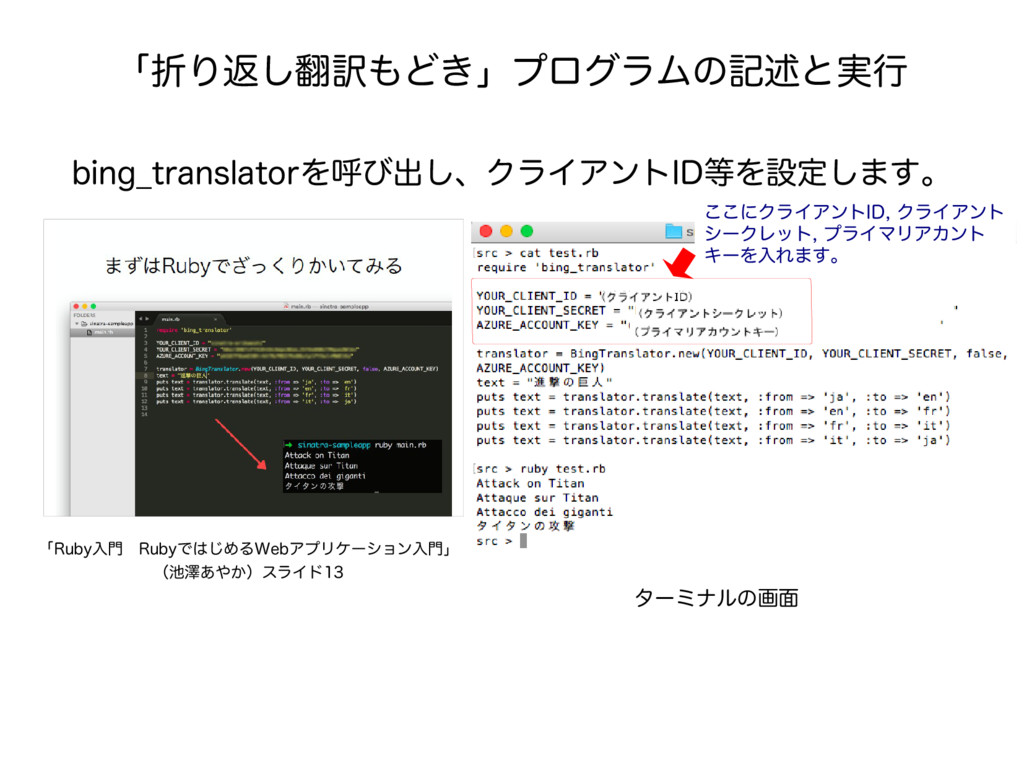The width and height of the screenshot is (1024, 768).
Task: Click the AZURE_ACCOUNT_KEY assignment line in terminal
Action: point(627,326)
